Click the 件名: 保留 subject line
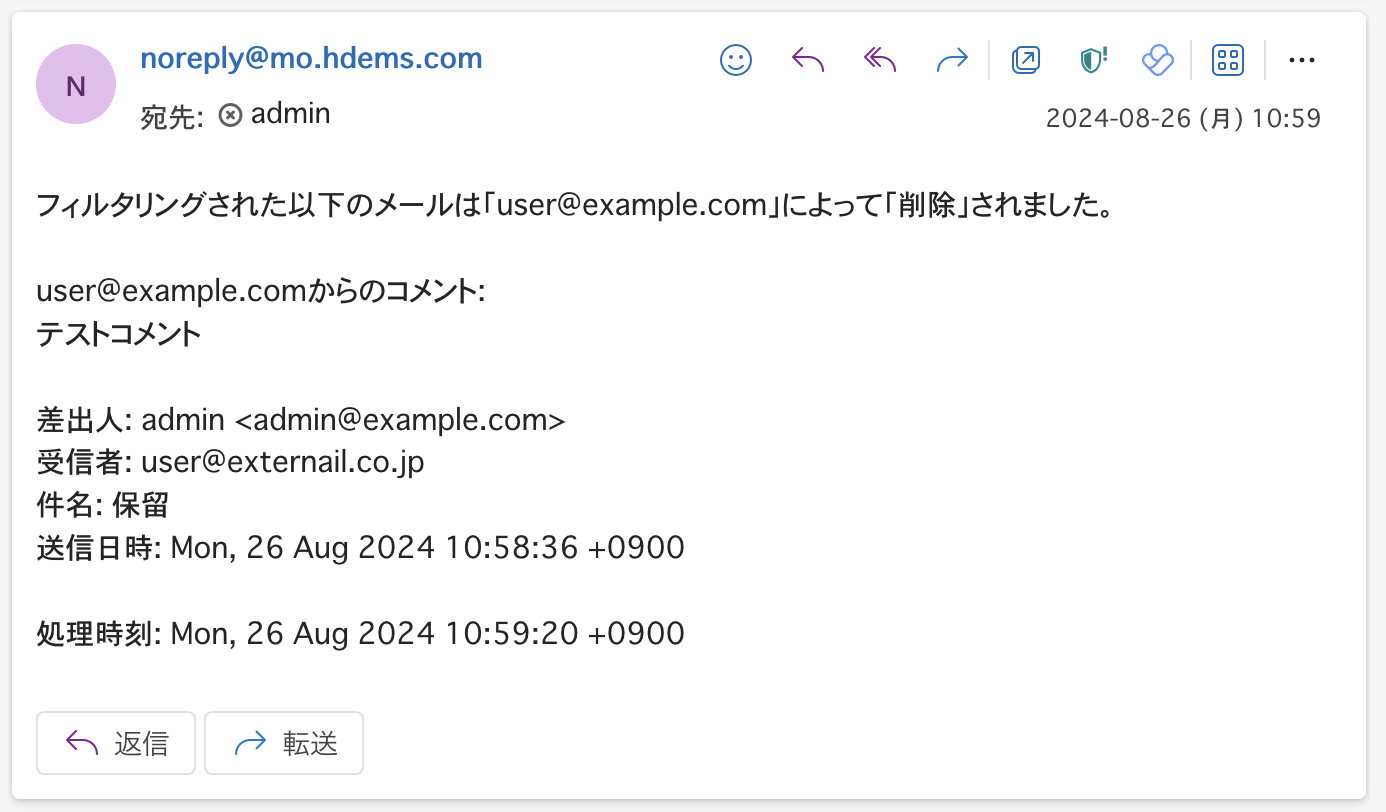The image size is (1386, 812). [102, 506]
